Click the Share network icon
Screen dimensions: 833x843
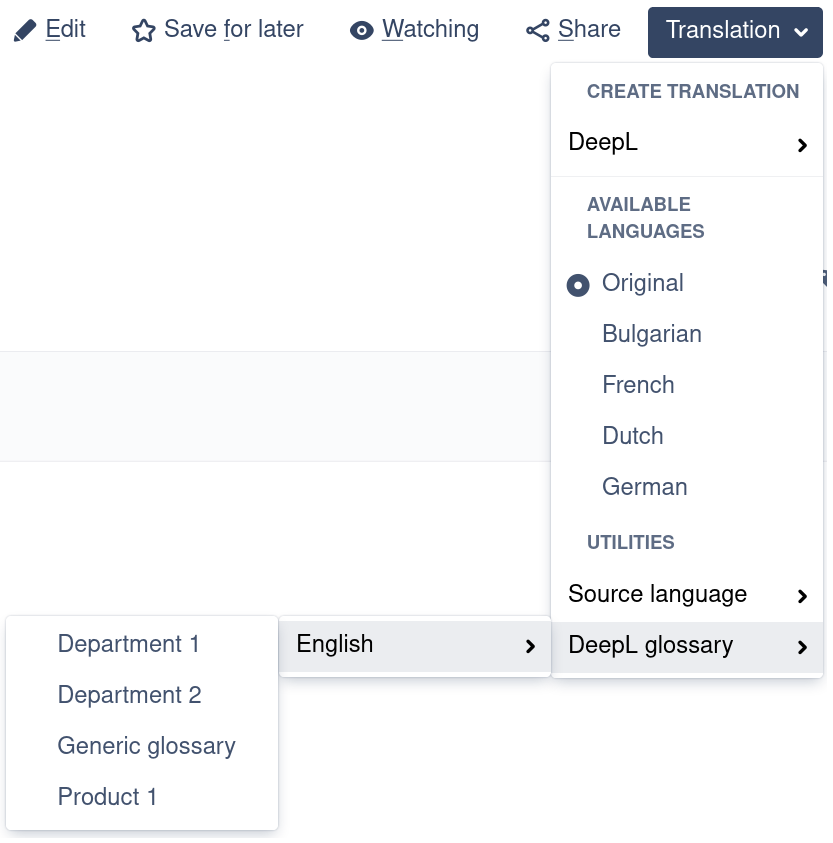coord(538,31)
